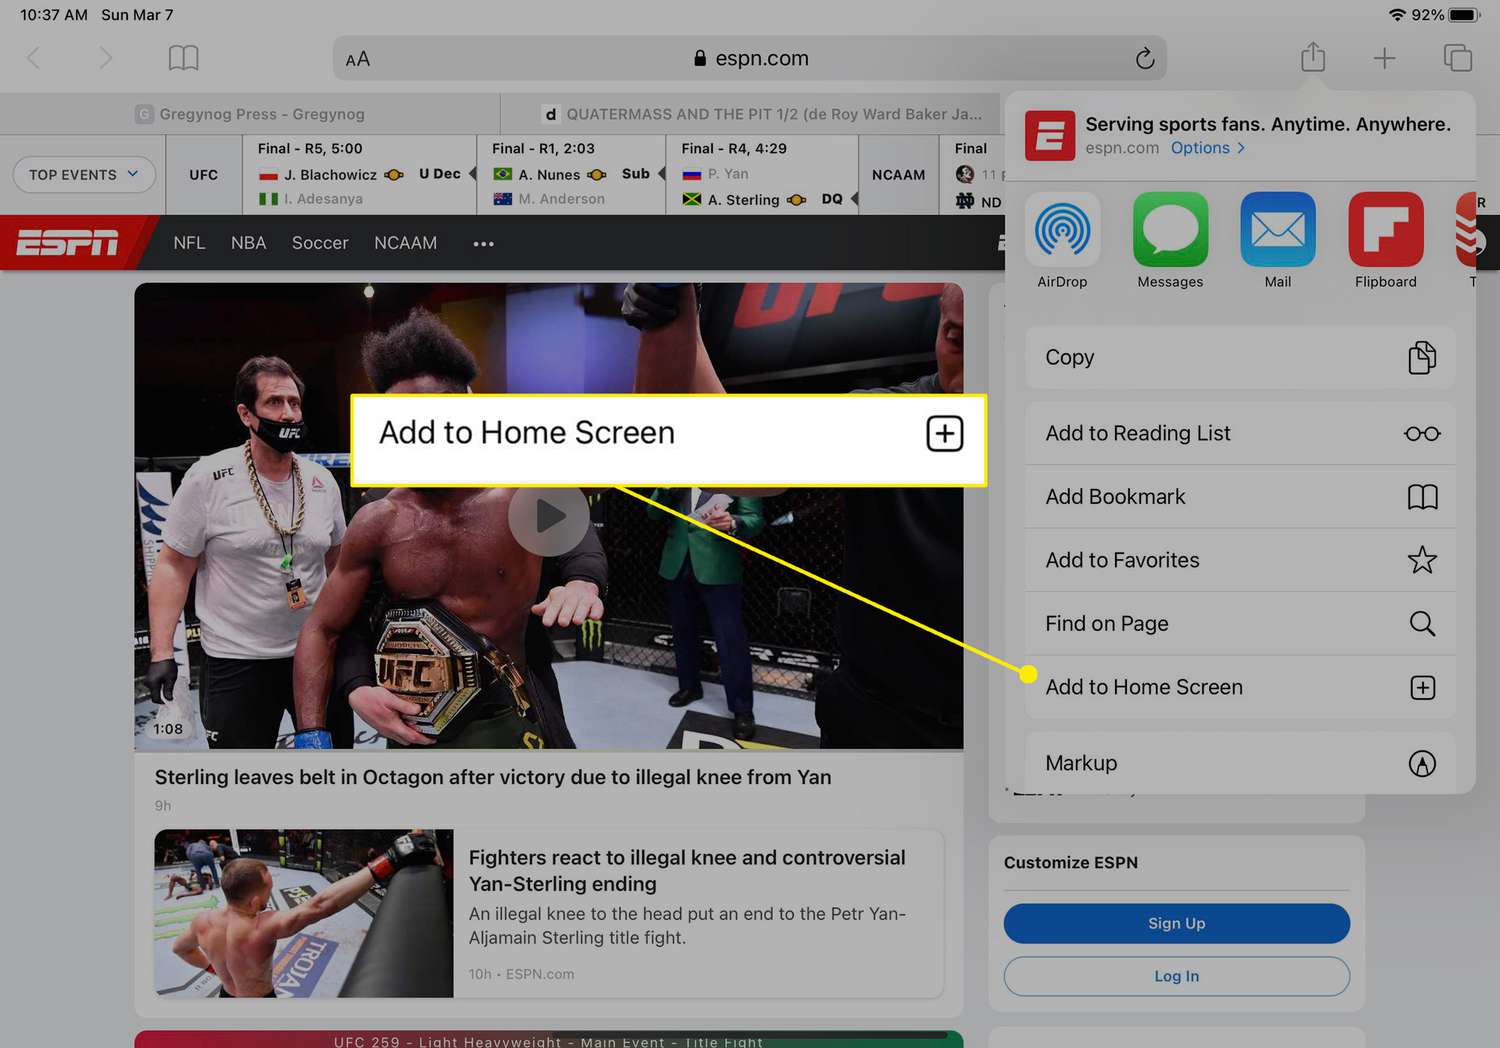Tap the espn.com address bar
This screenshot has width=1500, height=1048.
click(x=750, y=59)
